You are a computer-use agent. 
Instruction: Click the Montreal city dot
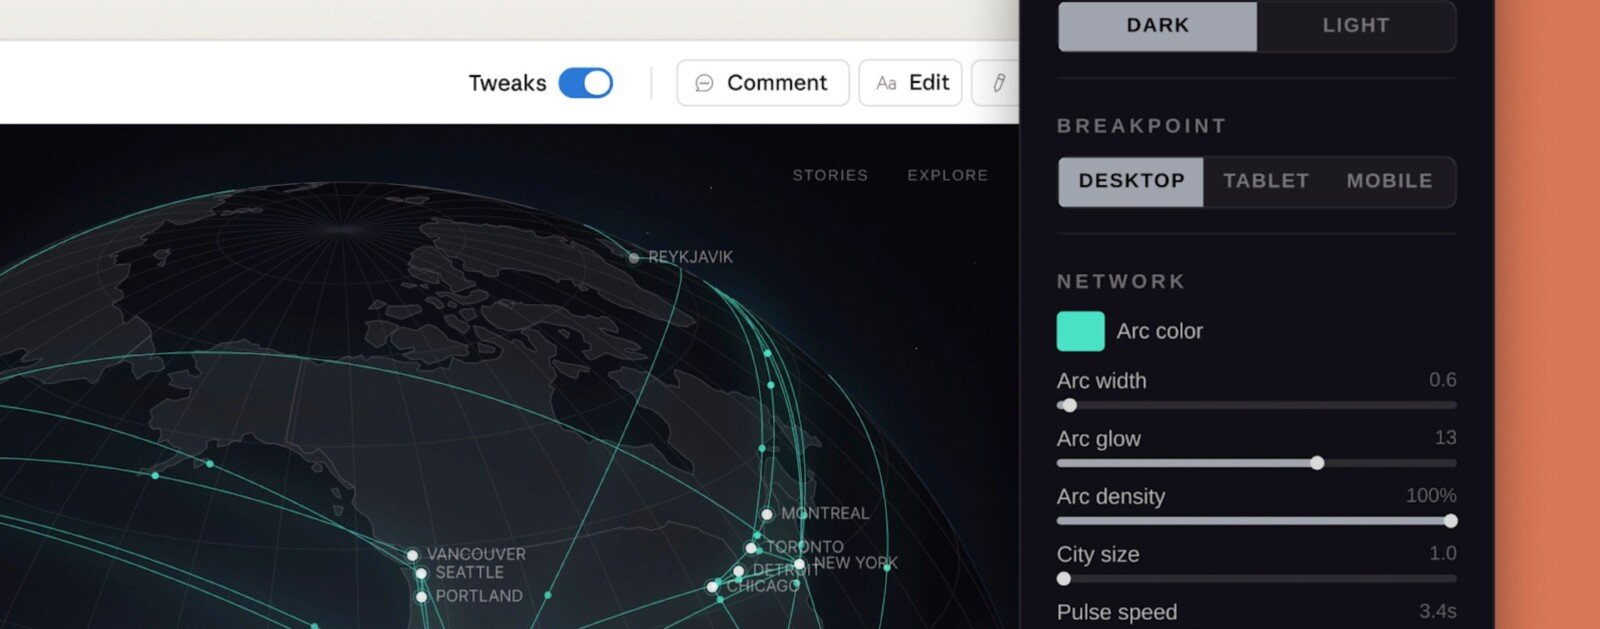[767, 514]
